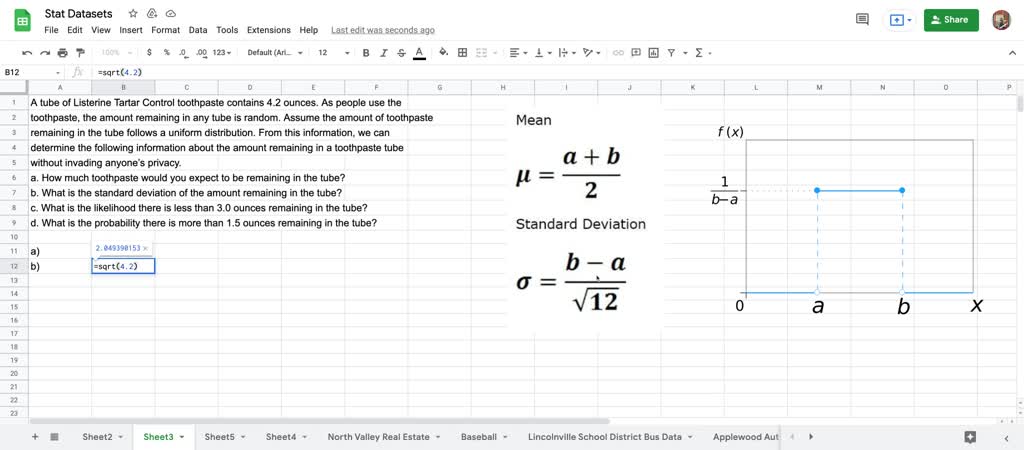Click the green Share button
Image resolution: width=1024 pixels, height=450 pixels.
pyautogui.click(x=951, y=20)
